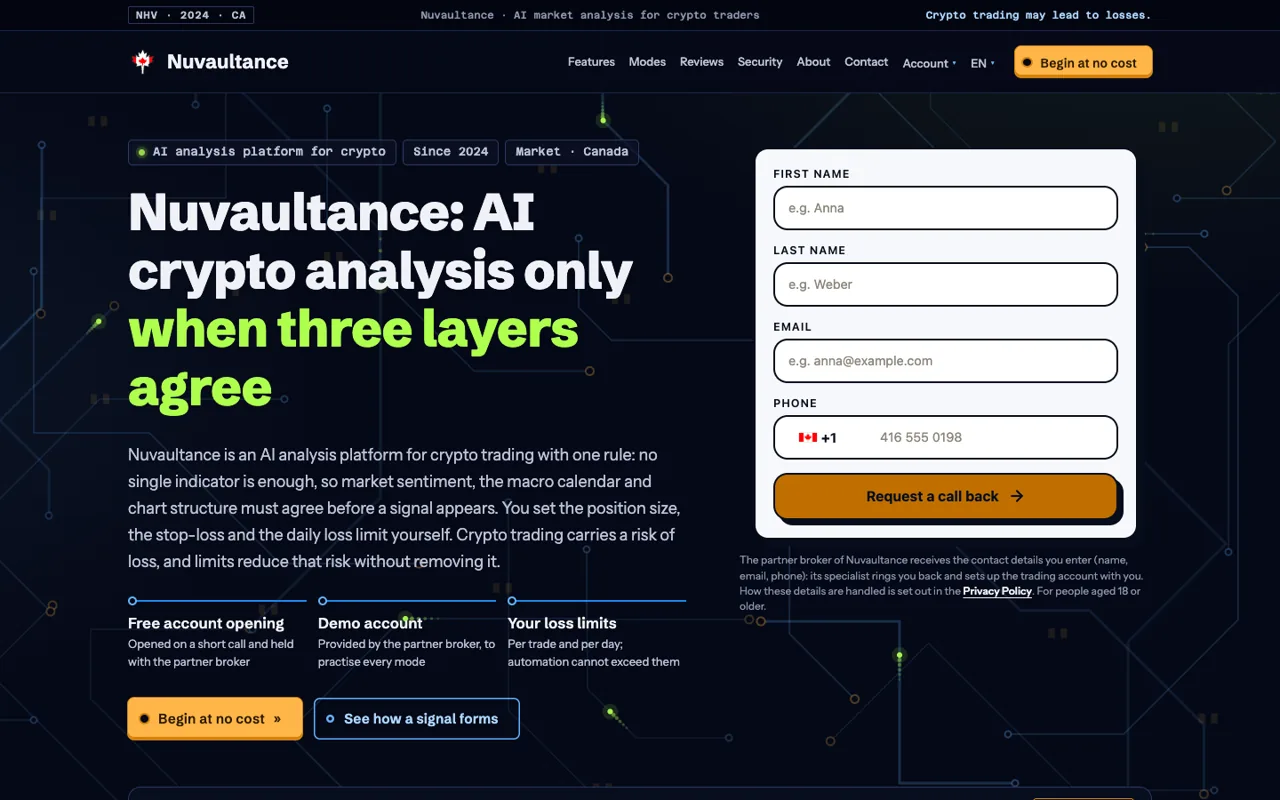Image resolution: width=1280 pixels, height=800 pixels.
Task: Click the arrow icon on Request a call back
Action: [x=1017, y=496]
